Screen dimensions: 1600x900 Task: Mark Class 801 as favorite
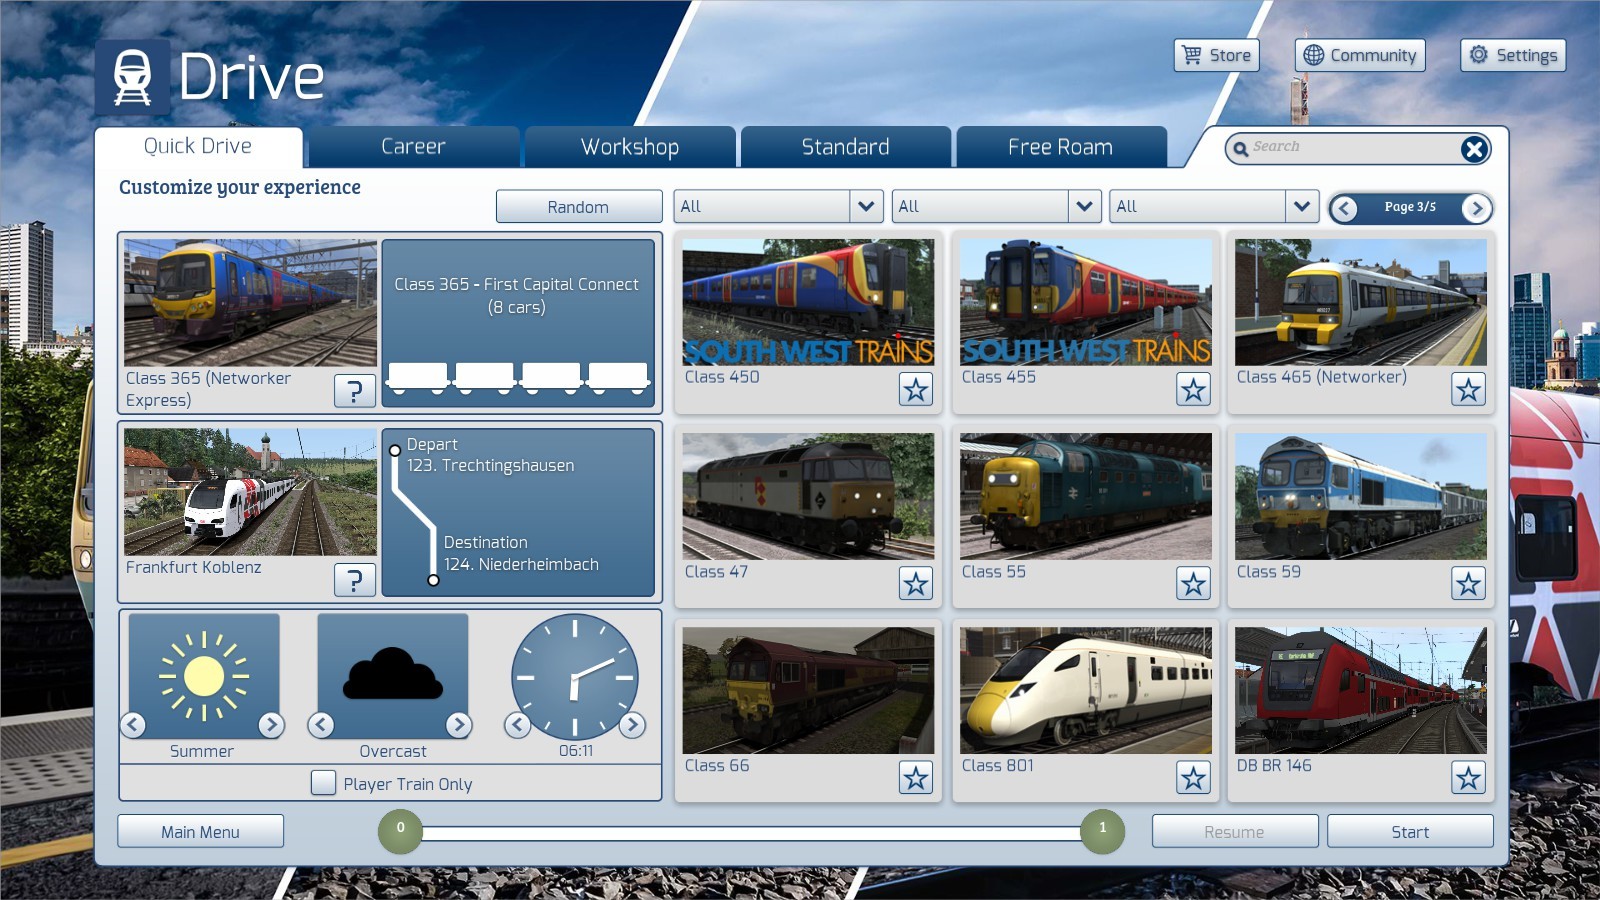[1192, 778]
